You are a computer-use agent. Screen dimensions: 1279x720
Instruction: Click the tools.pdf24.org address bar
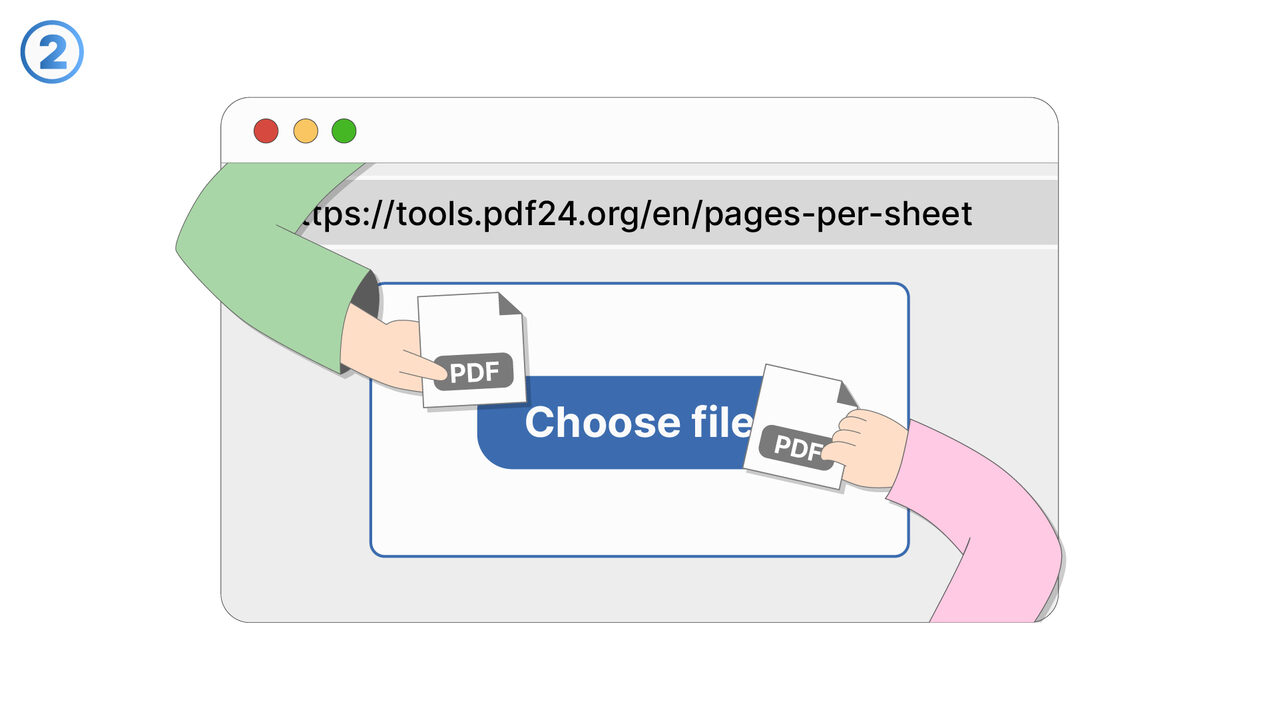coord(640,213)
